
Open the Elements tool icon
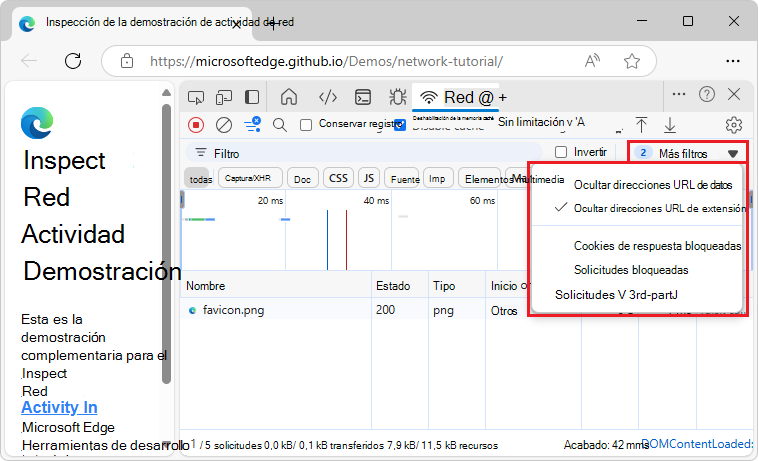(x=328, y=97)
